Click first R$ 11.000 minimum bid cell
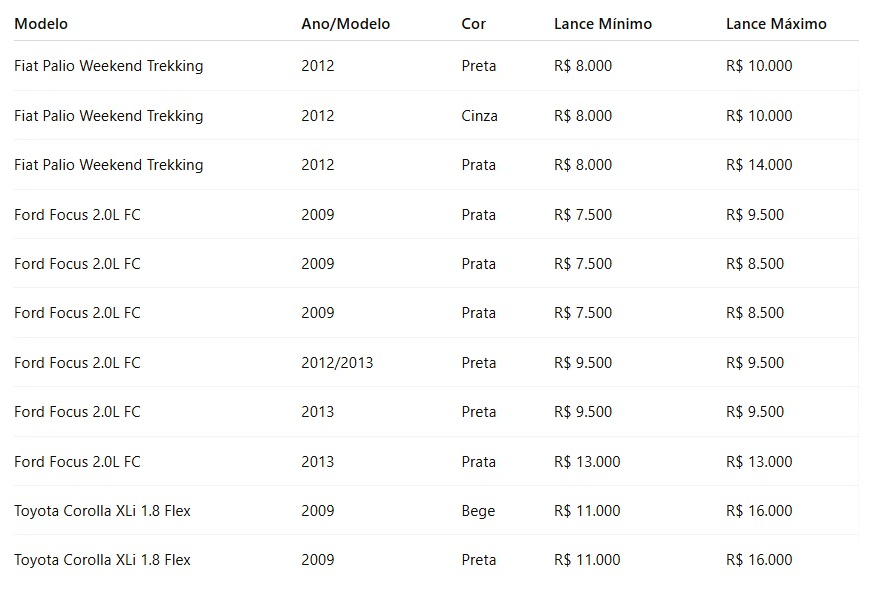869x596 pixels. 587,511
